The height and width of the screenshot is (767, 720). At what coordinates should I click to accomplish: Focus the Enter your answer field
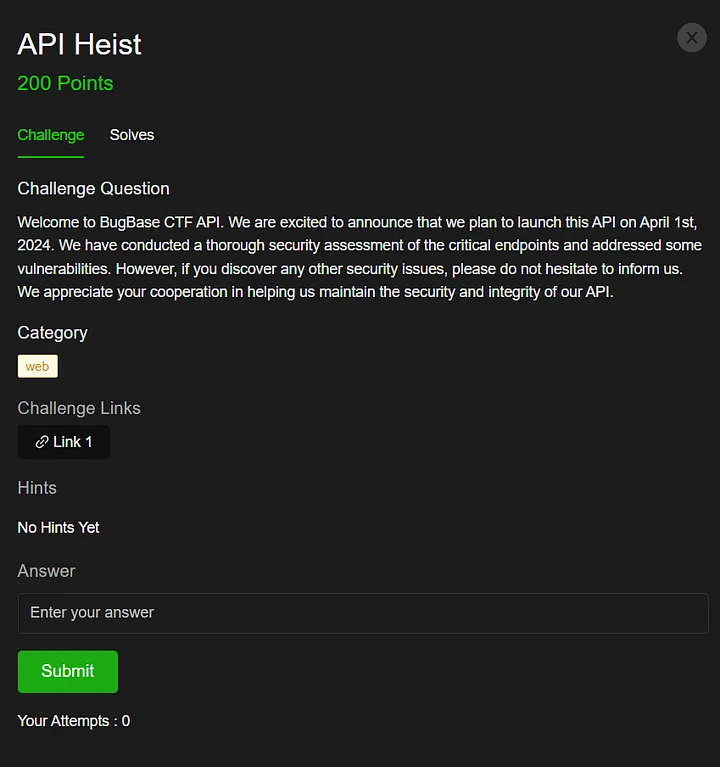coord(363,613)
